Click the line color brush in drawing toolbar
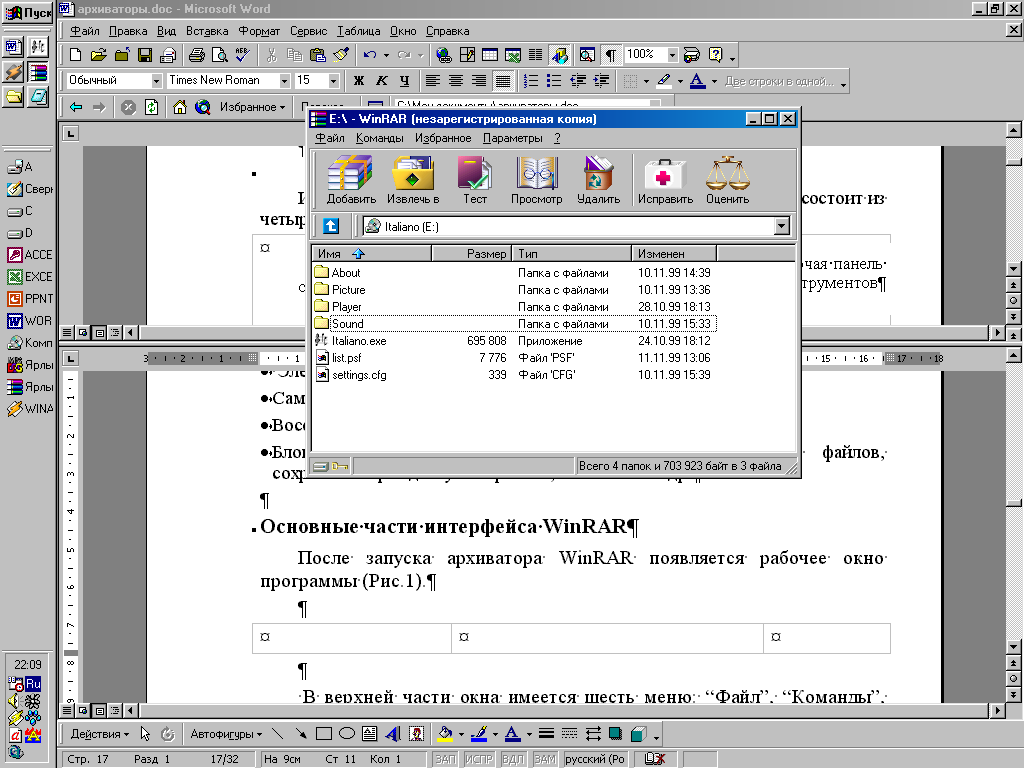1024x768 pixels. click(479, 734)
